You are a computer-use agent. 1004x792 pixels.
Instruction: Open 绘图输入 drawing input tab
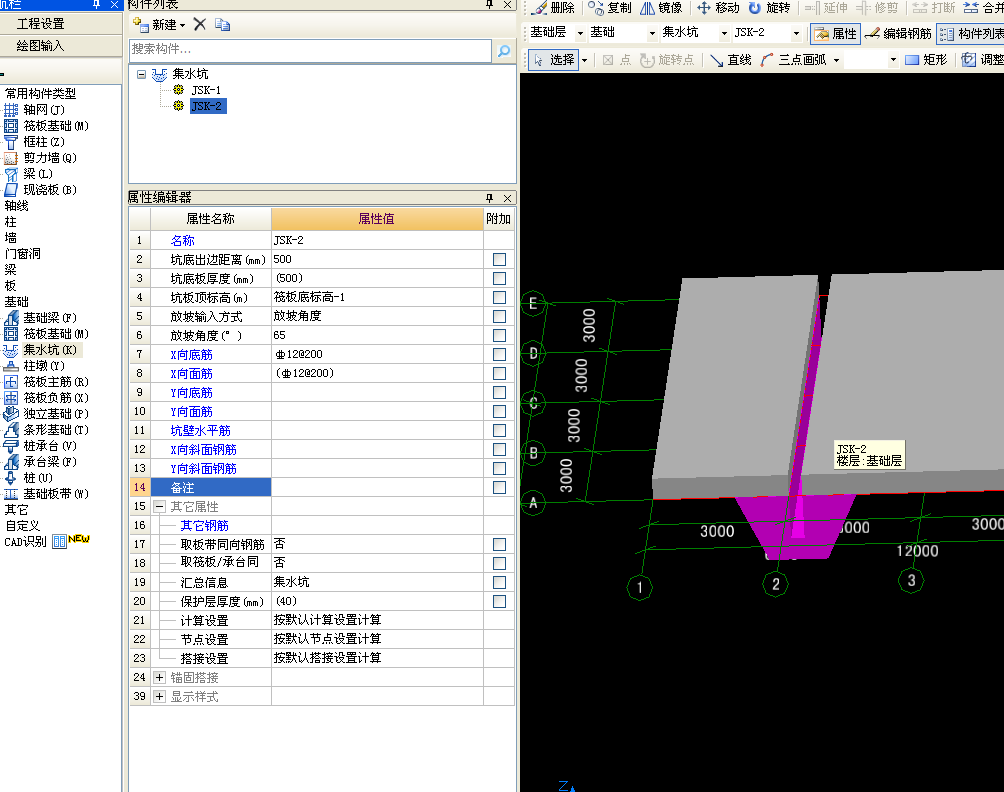coord(40,46)
